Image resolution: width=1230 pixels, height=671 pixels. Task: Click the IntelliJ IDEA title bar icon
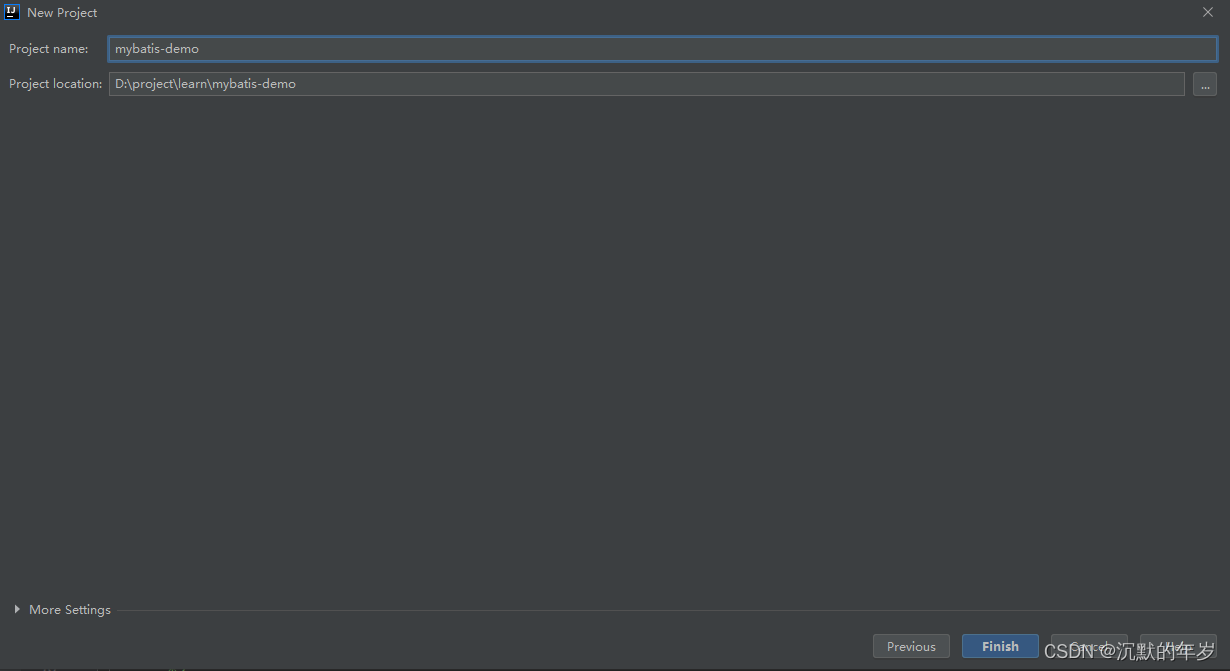12,12
